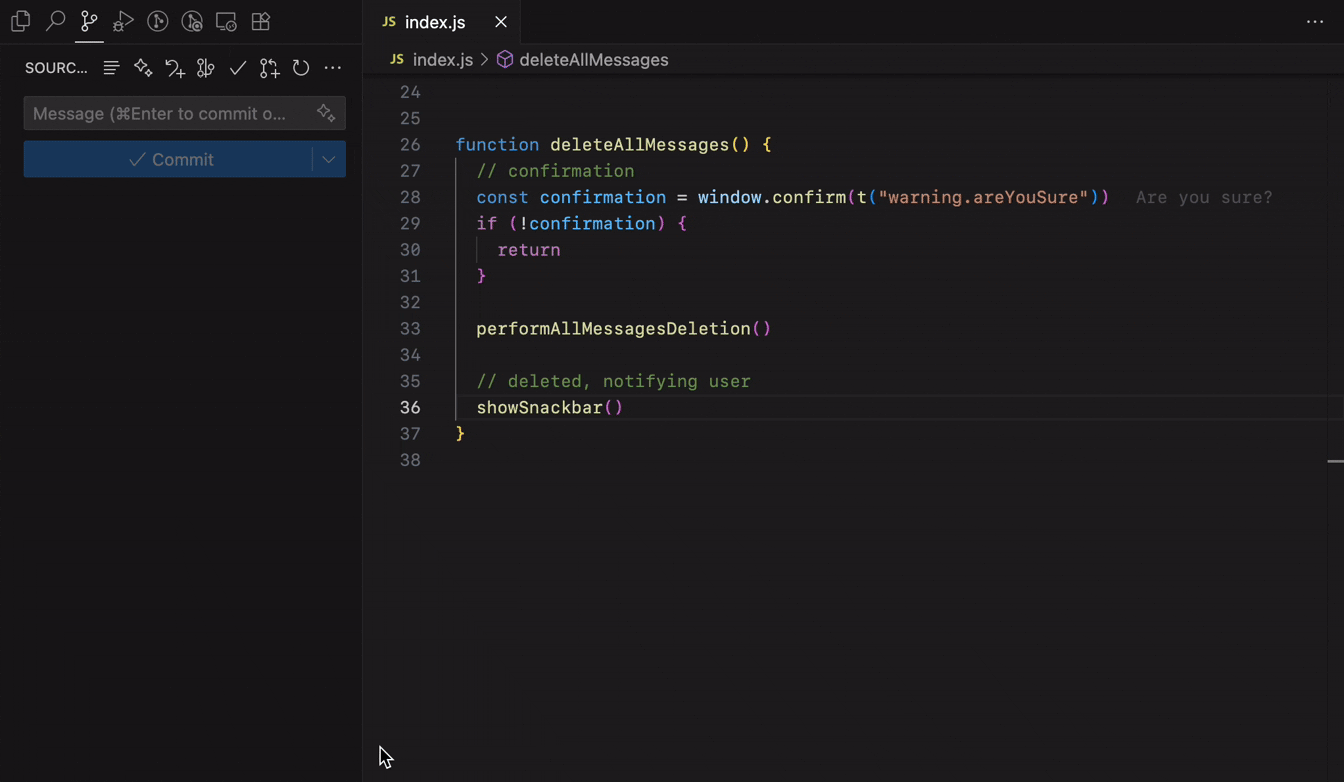Open the Run and Debug view

point(123,21)
